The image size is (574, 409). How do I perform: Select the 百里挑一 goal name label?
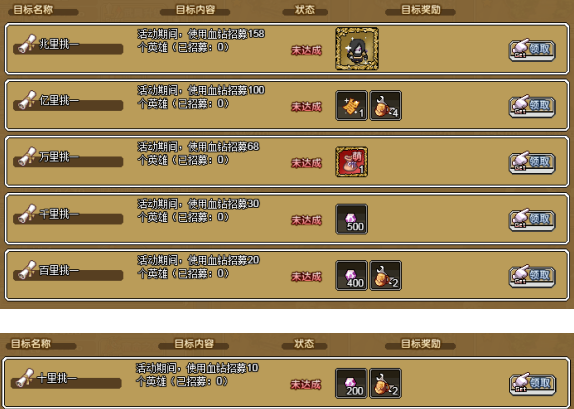pos(59,270)
